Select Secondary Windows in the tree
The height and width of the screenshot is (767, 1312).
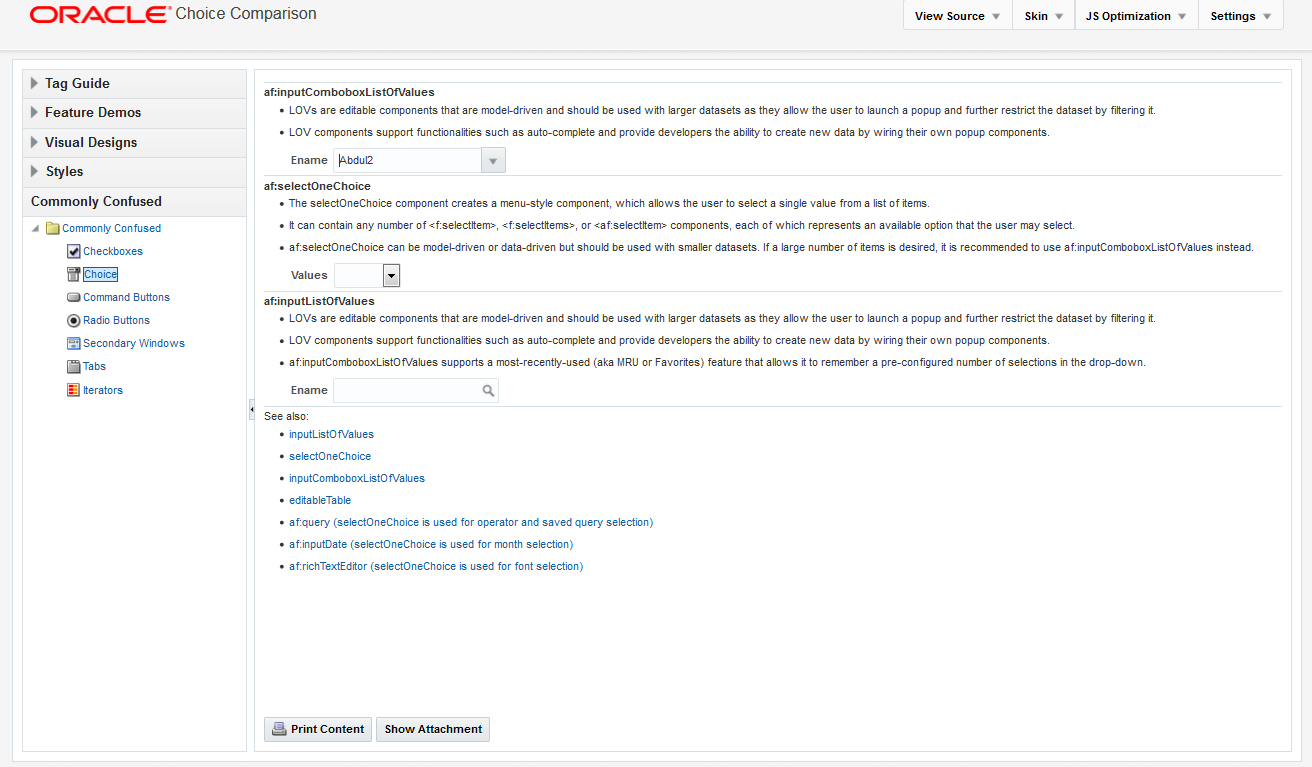pos(134,344)
